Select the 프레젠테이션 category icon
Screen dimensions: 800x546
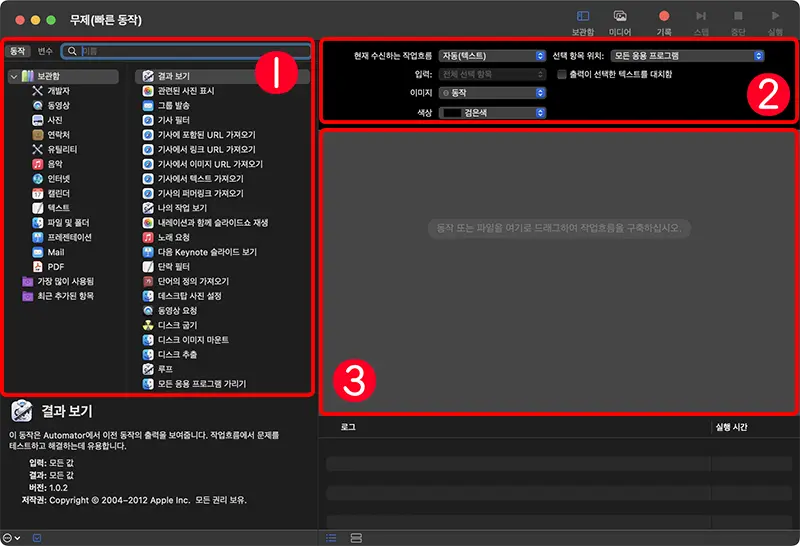pos(37,237)
